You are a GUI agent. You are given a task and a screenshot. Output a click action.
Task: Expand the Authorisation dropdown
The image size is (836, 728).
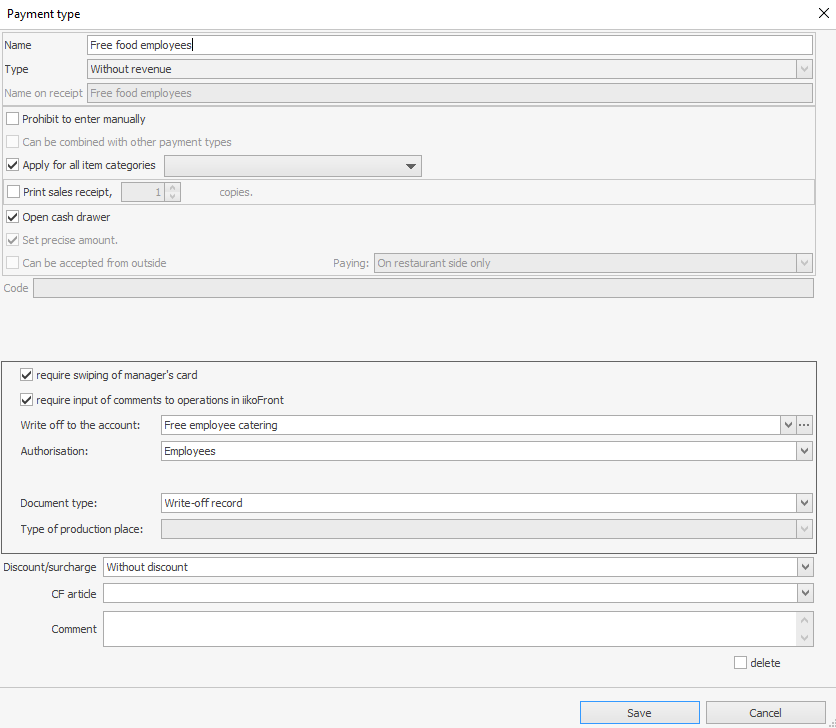click(x=804, y=451)
